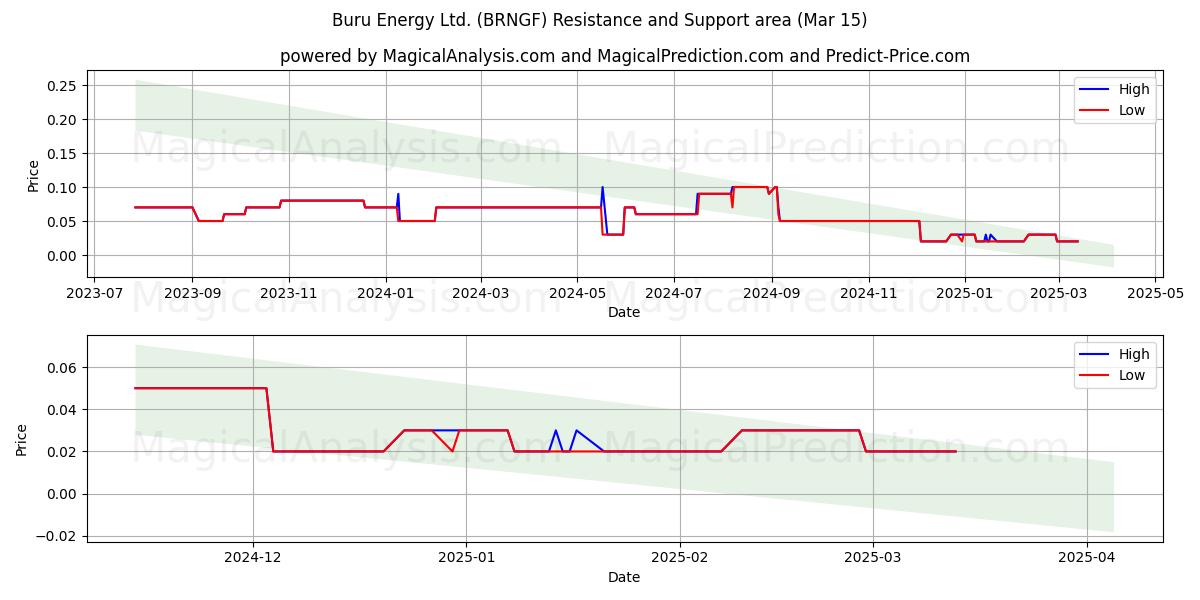Image resolution: width=1200 pixels, height=600 pixels.
Task: Click the "2025-02" tick label on bottom chart
Action: pos(680,559)
